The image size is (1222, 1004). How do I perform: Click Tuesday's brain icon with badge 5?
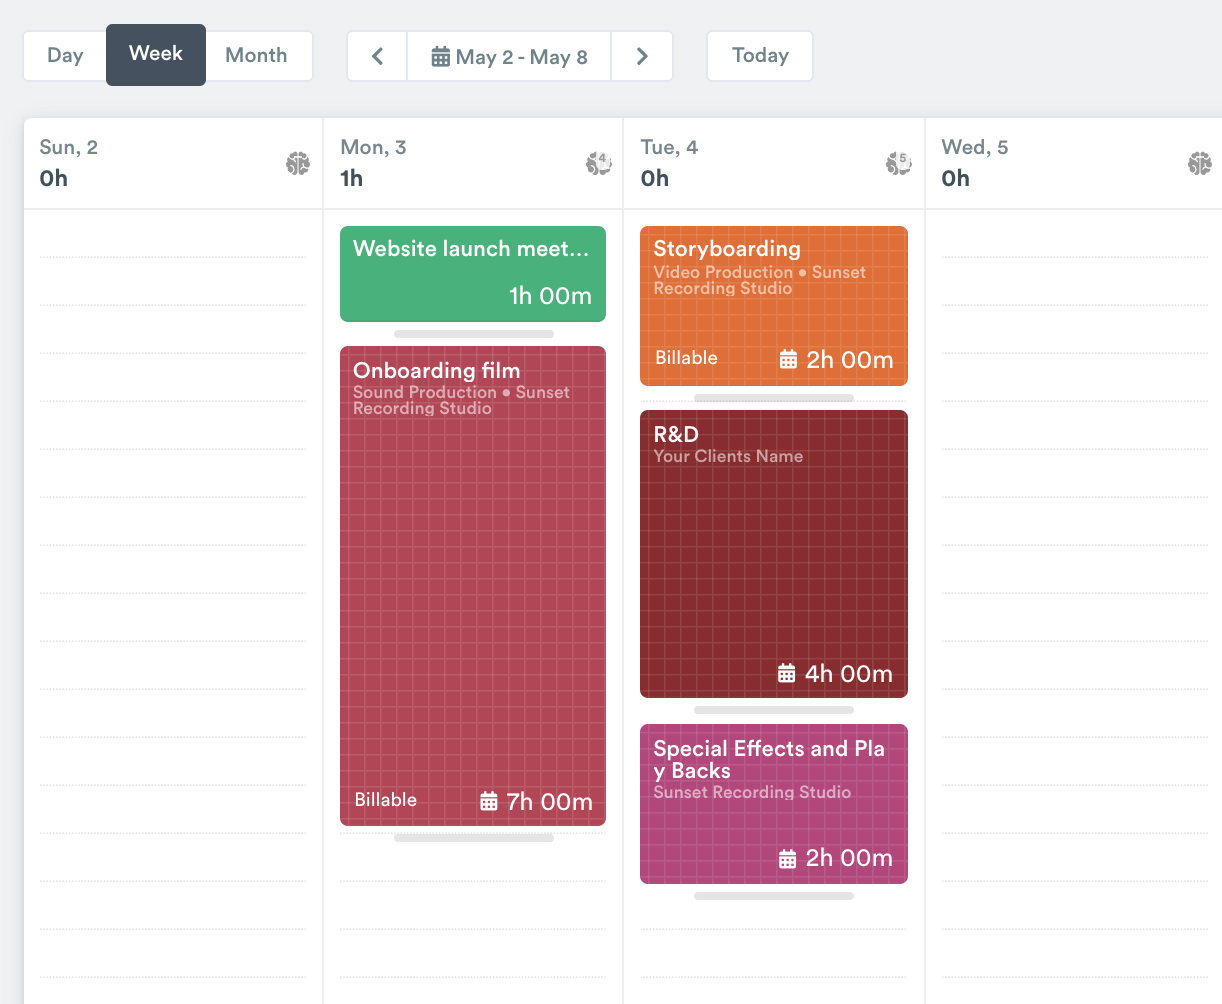pos(898,164)
